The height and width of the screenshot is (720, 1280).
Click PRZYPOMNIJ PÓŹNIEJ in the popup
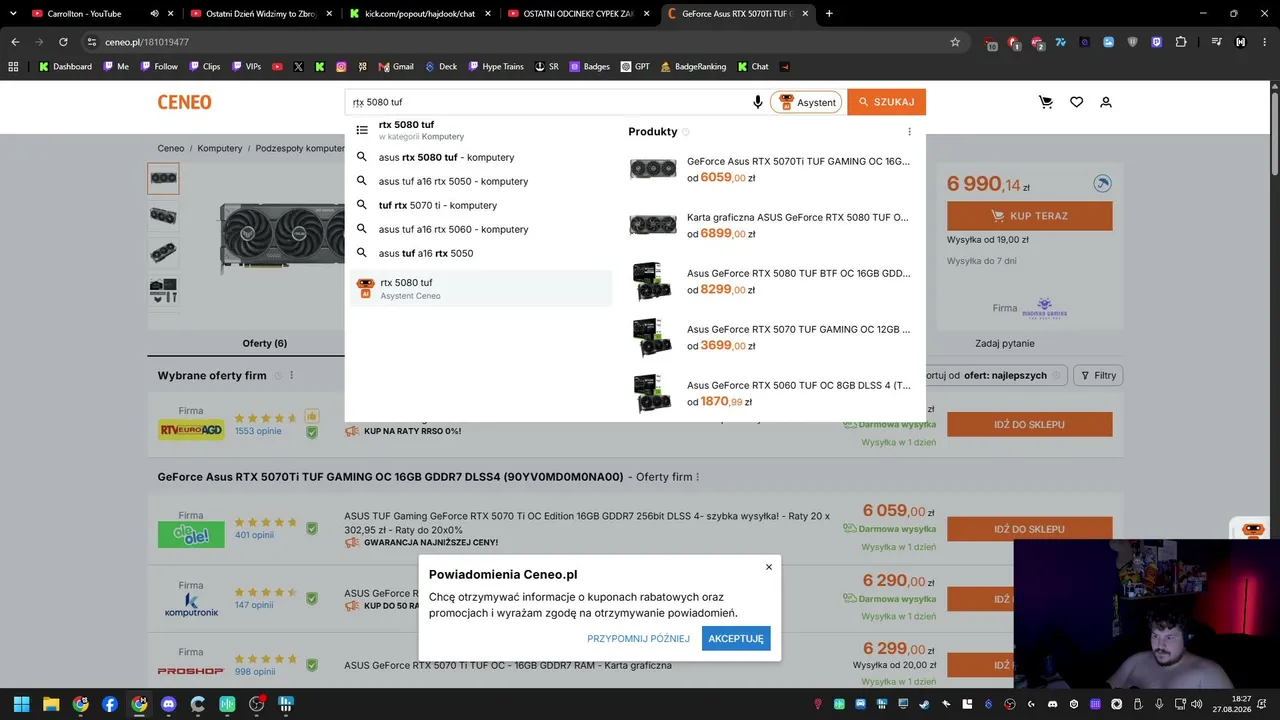pos(638,639)
